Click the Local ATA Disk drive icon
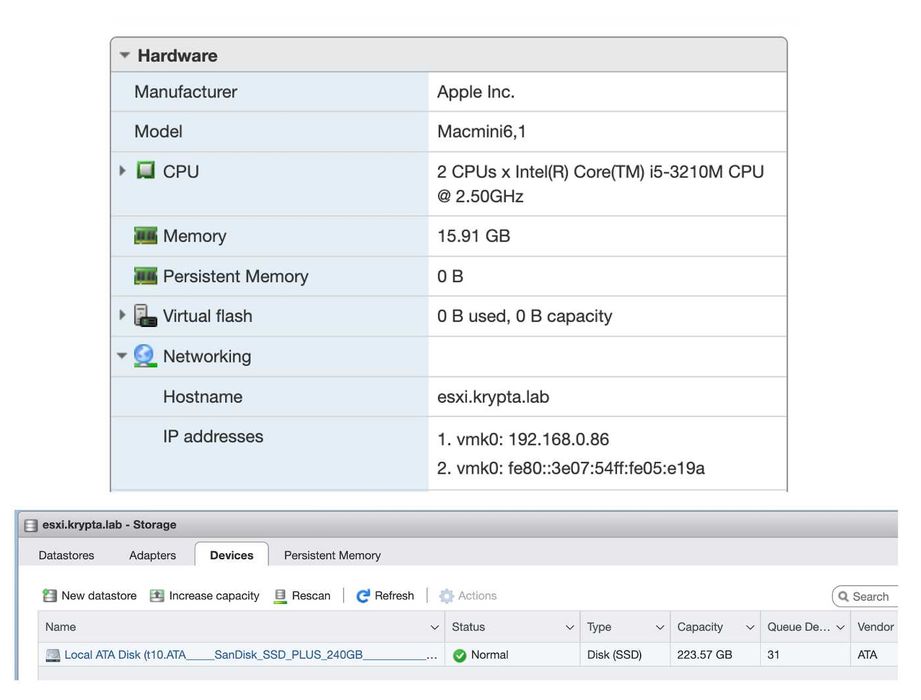Image resolution: width=921 pixels, height=700 pixels. [53, 655]
